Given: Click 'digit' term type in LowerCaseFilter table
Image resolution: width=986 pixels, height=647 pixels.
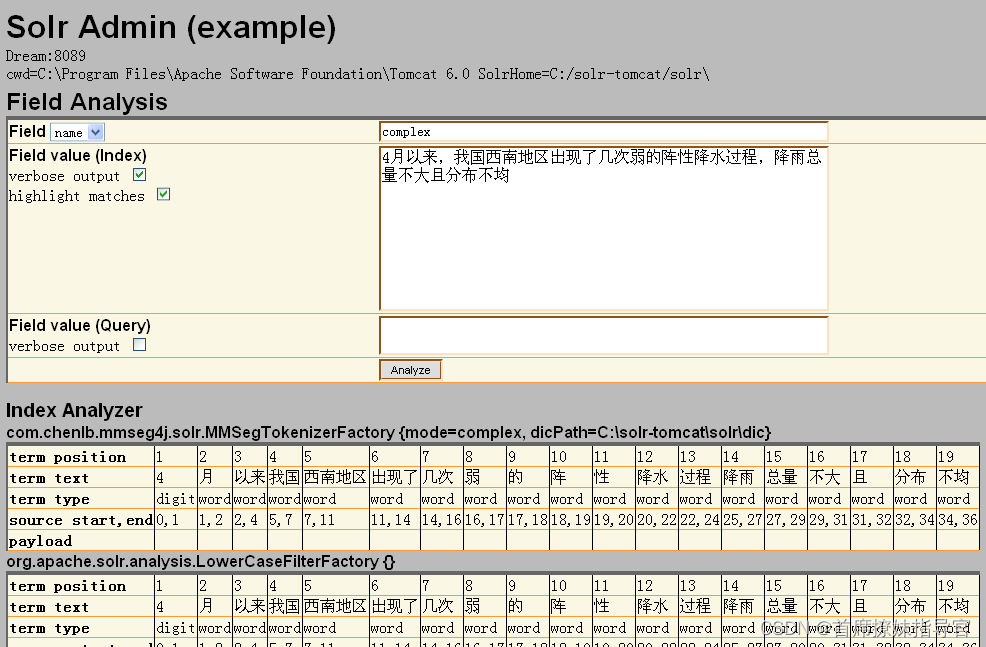Looking at the screenshot, I should point(175,628).
